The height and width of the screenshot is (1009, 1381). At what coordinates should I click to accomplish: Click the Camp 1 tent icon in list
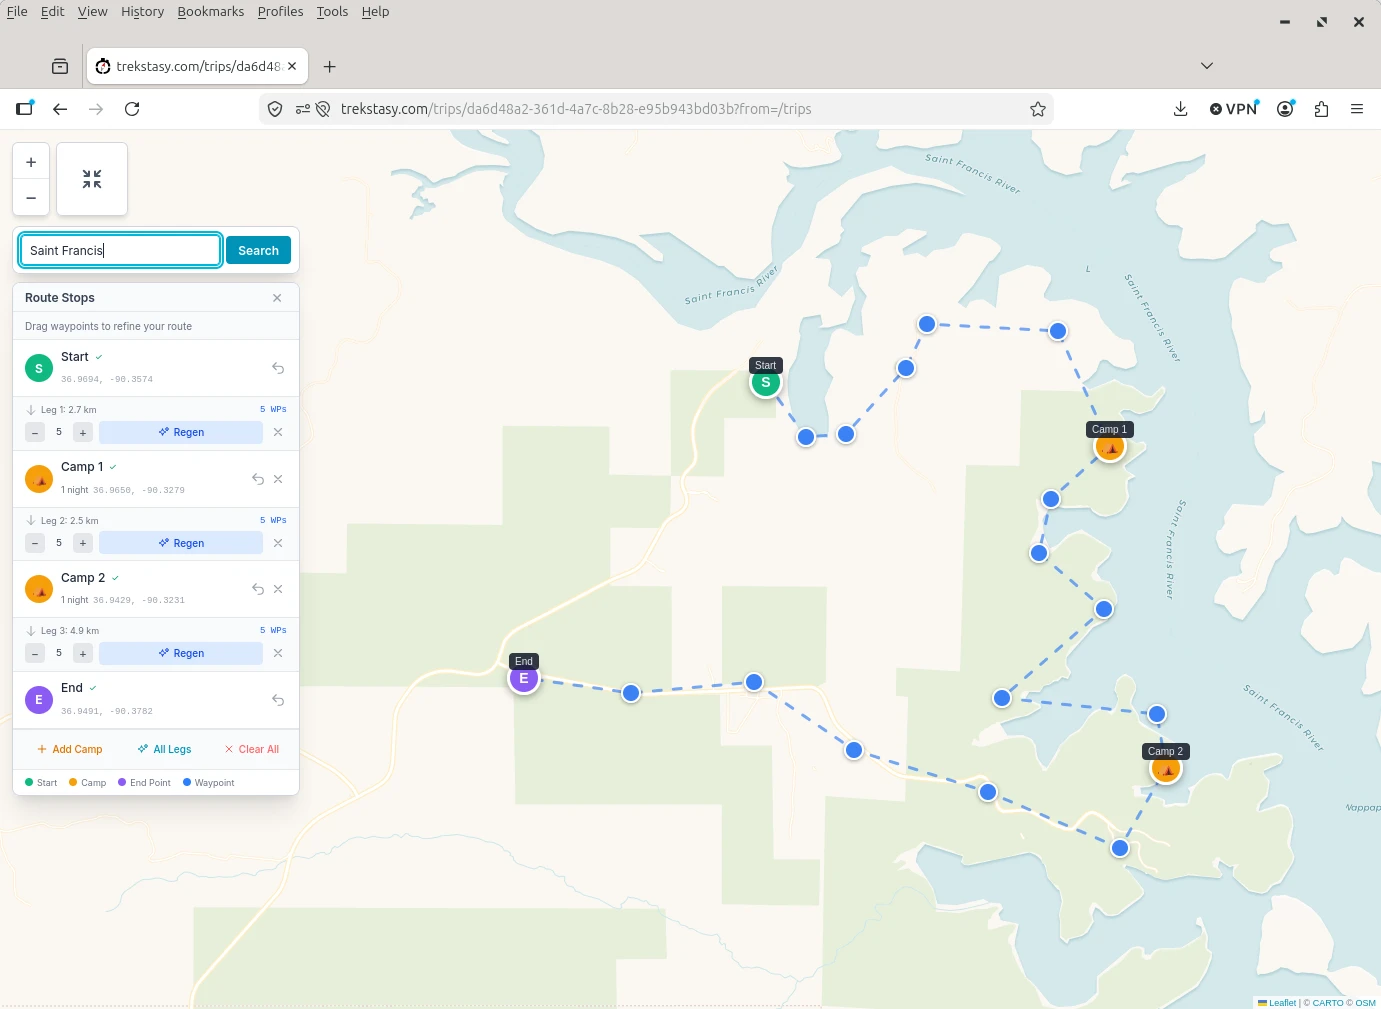(39, 479)
